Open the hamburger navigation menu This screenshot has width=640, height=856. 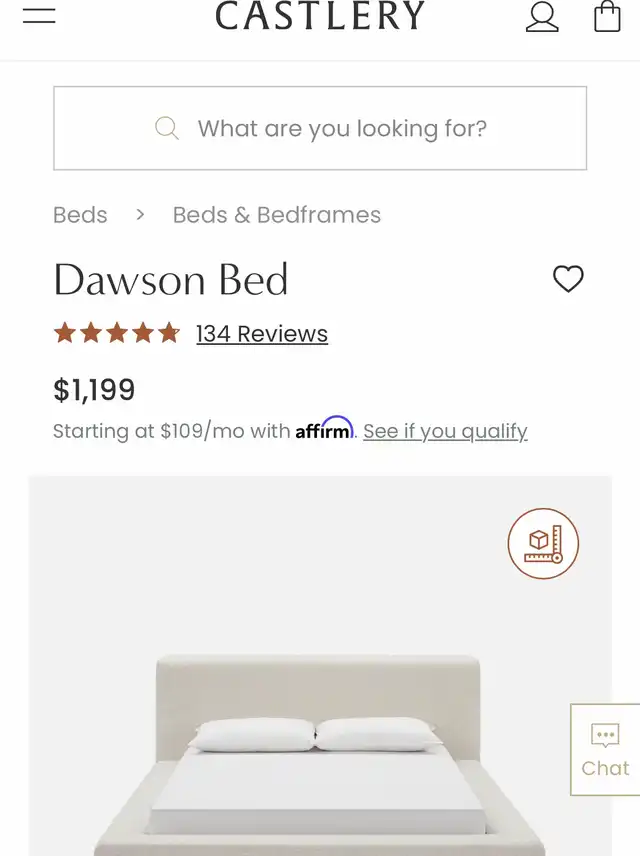point(39,16)
